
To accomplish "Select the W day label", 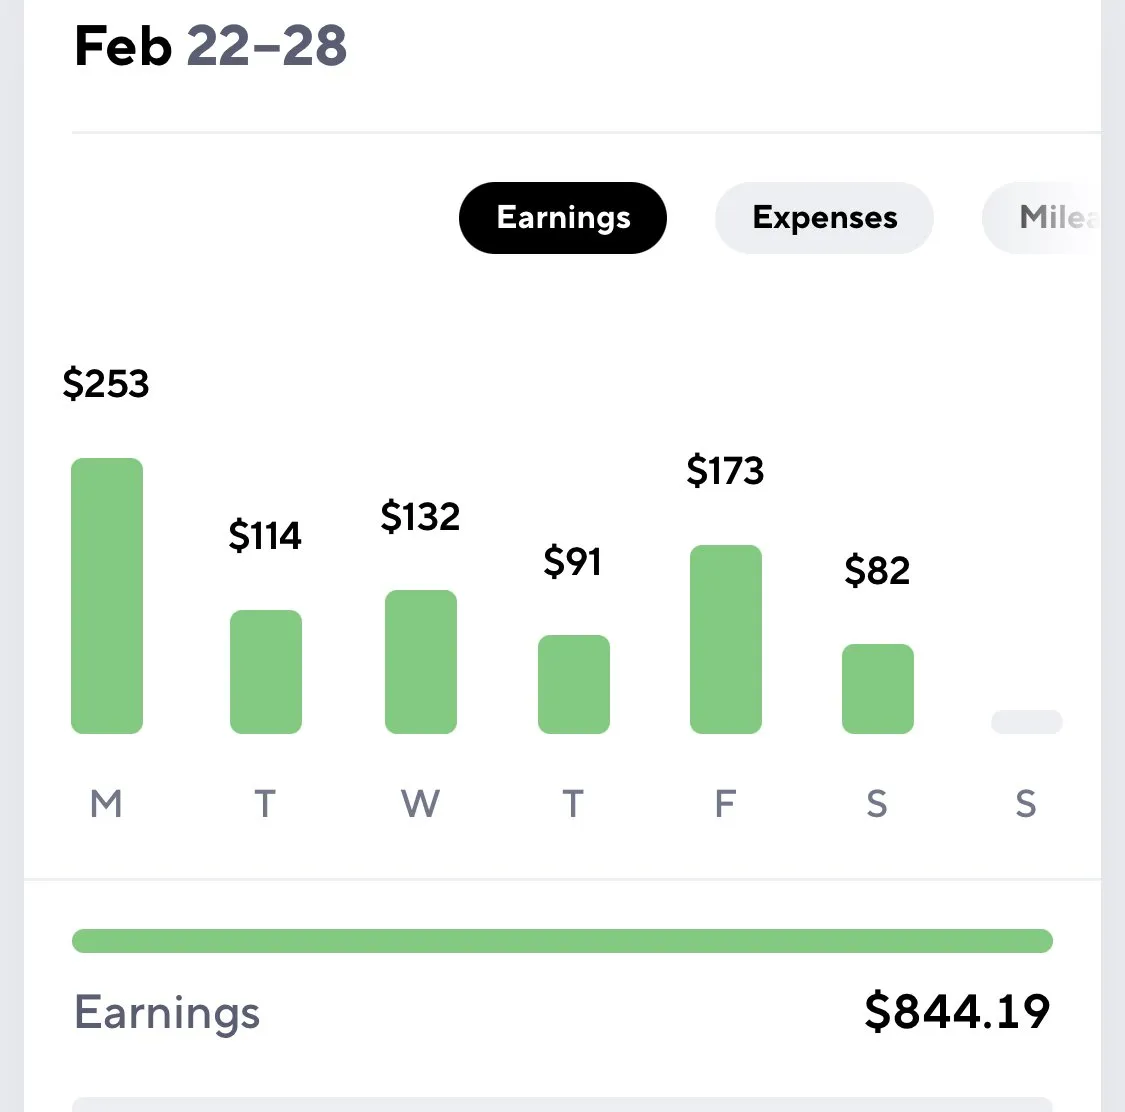I will pos(420,803).
